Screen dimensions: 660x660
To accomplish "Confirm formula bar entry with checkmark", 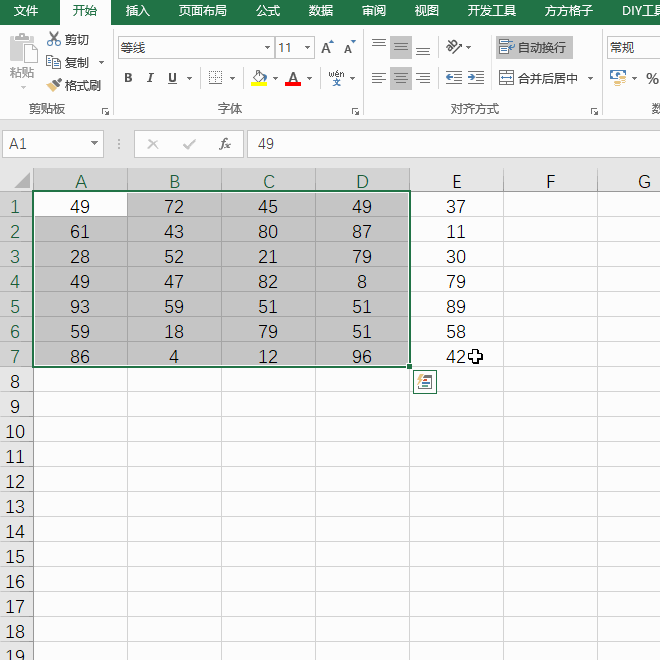I will tap(189, 144).
